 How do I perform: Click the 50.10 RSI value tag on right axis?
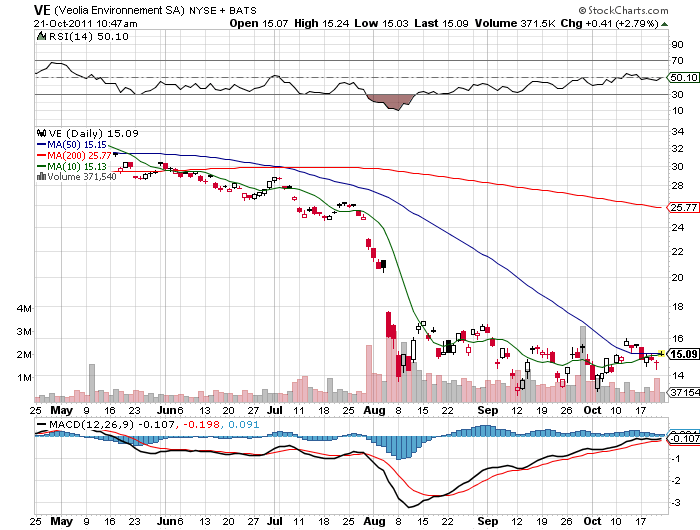tap(683, 78)
